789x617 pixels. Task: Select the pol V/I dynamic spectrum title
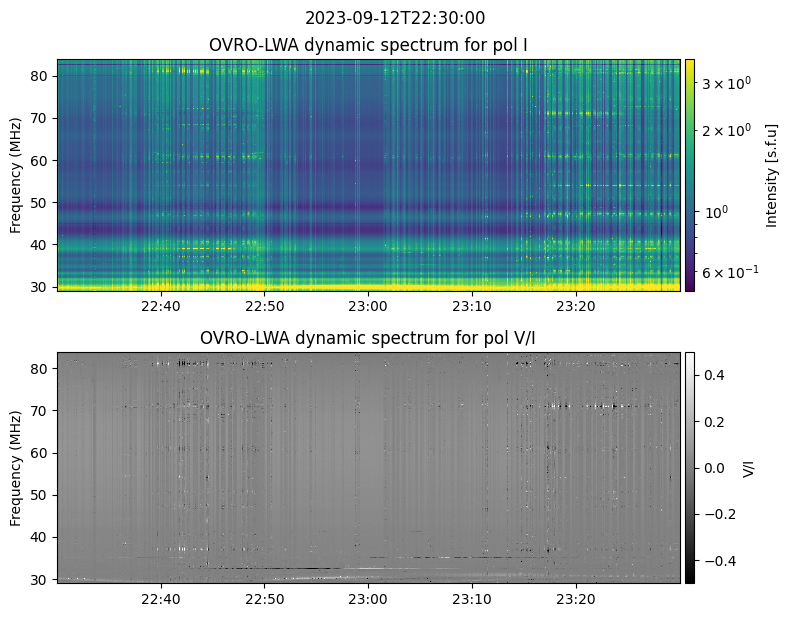tap(369, 338)
